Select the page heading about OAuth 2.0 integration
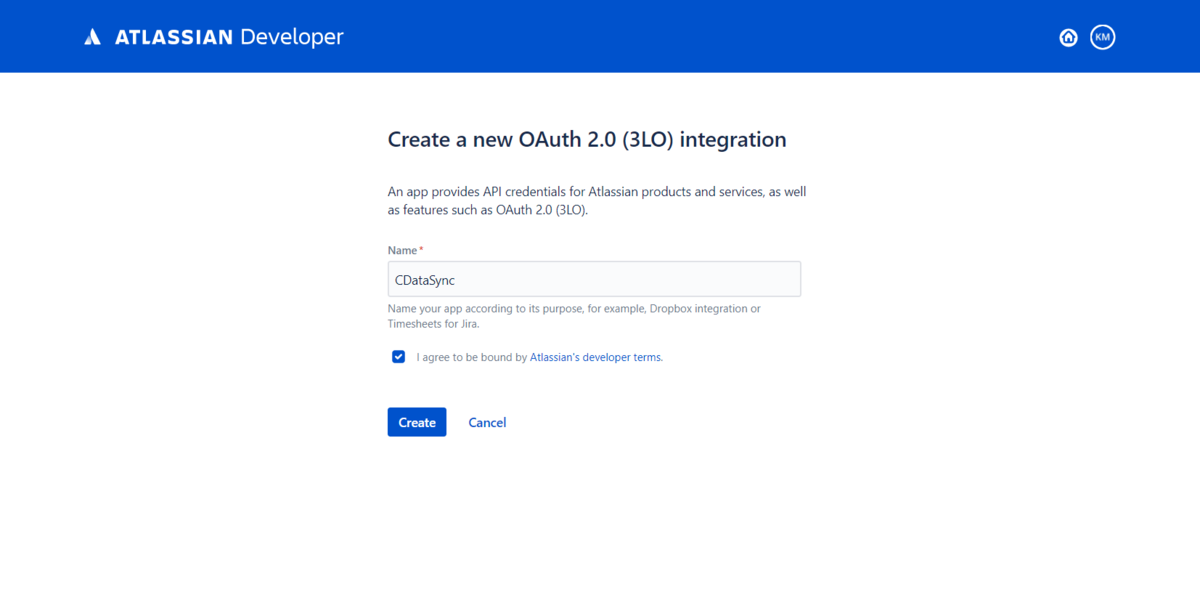Image resolution: width=1200 pixels, height=592 pixels. (x=587, y=139)
